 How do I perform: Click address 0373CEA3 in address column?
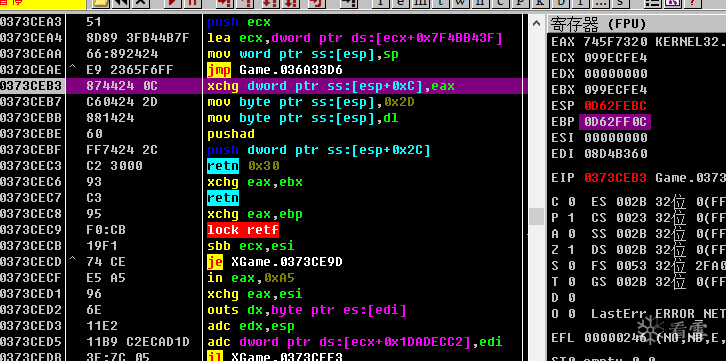pos(31,22)
